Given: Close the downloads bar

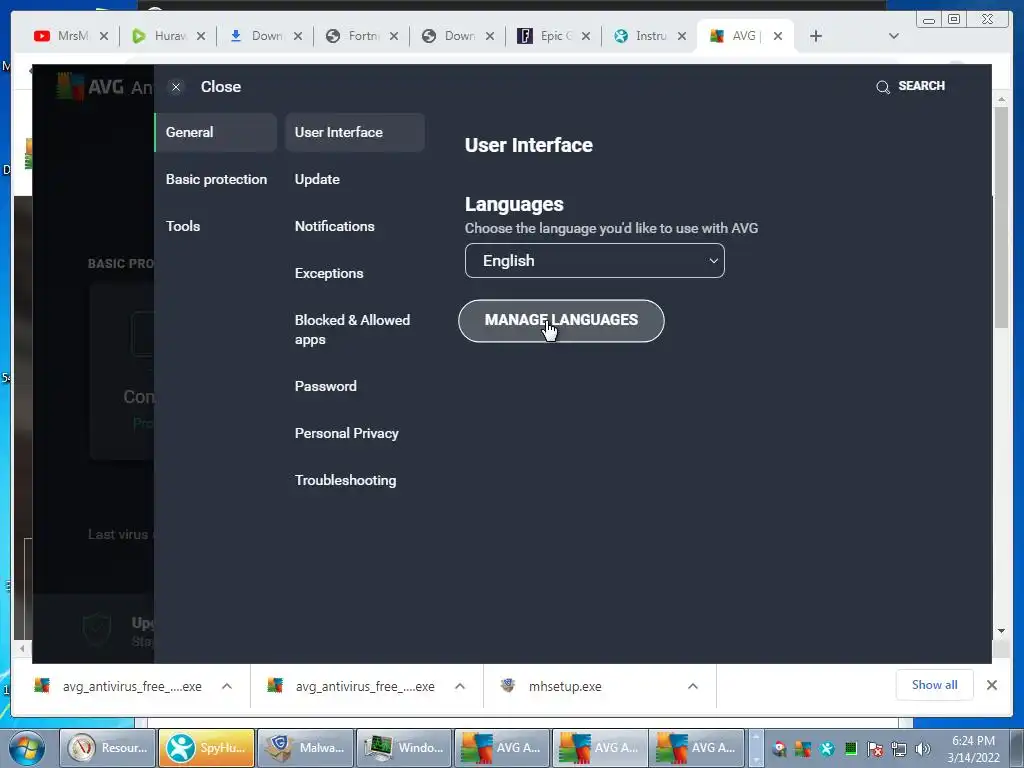Looking at the screenshot, I should (991, 685).
